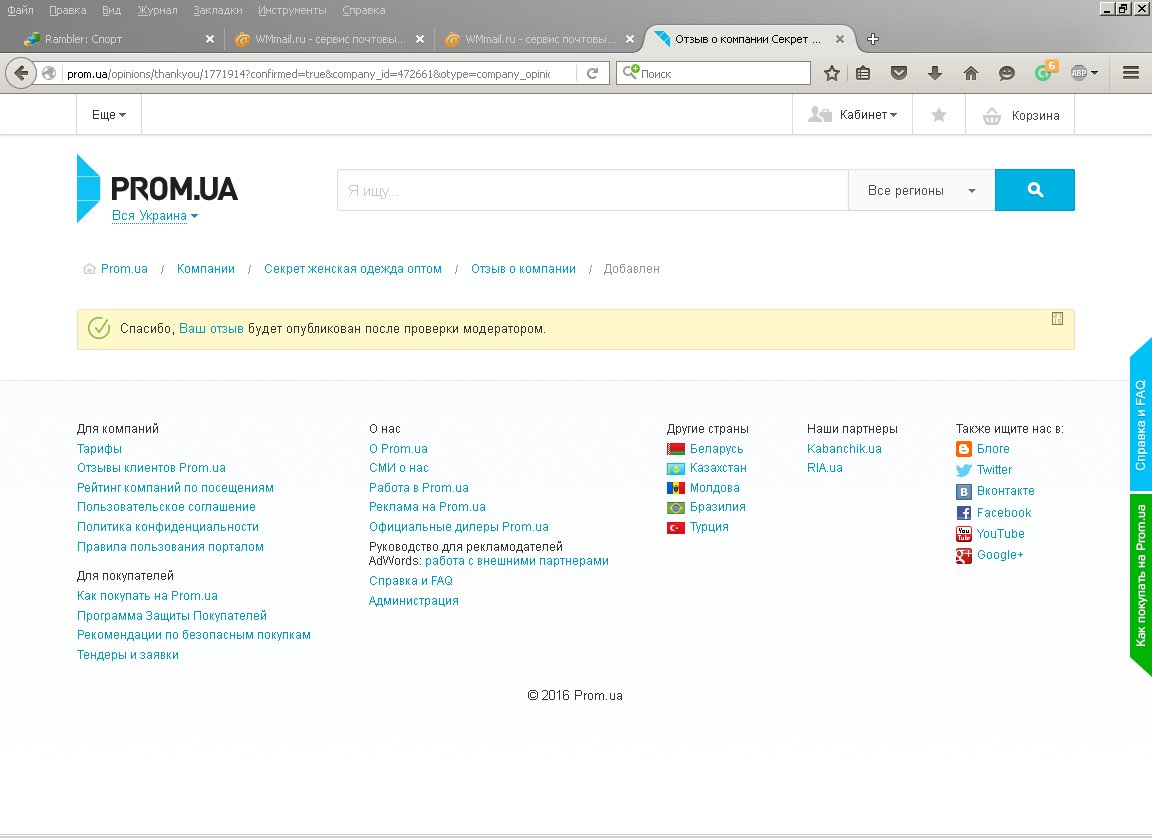The width and height of the screenshot is (1152, 838).
Task: Click the Вконтакте B icon
Action: coord(963,491)
